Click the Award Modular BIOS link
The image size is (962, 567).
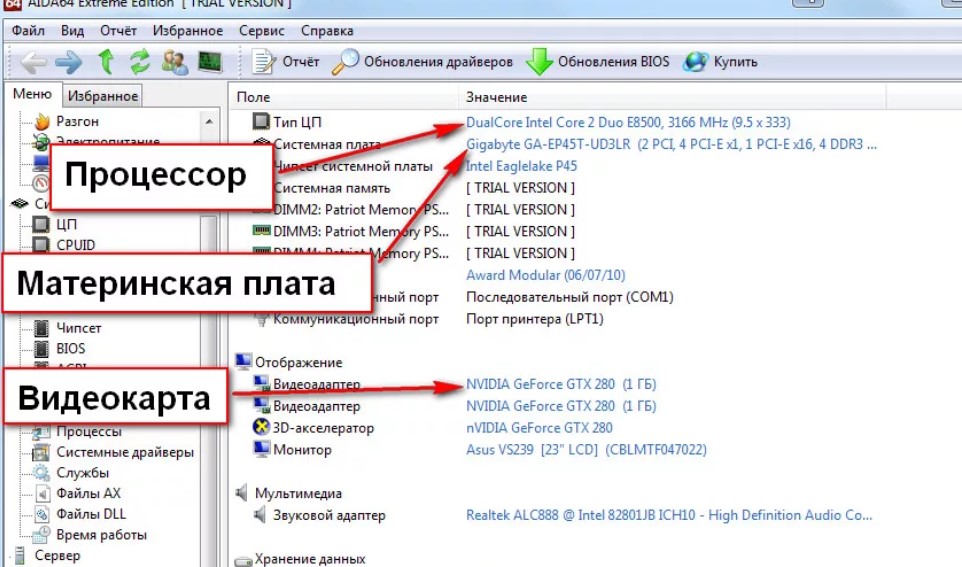(545, 276)
